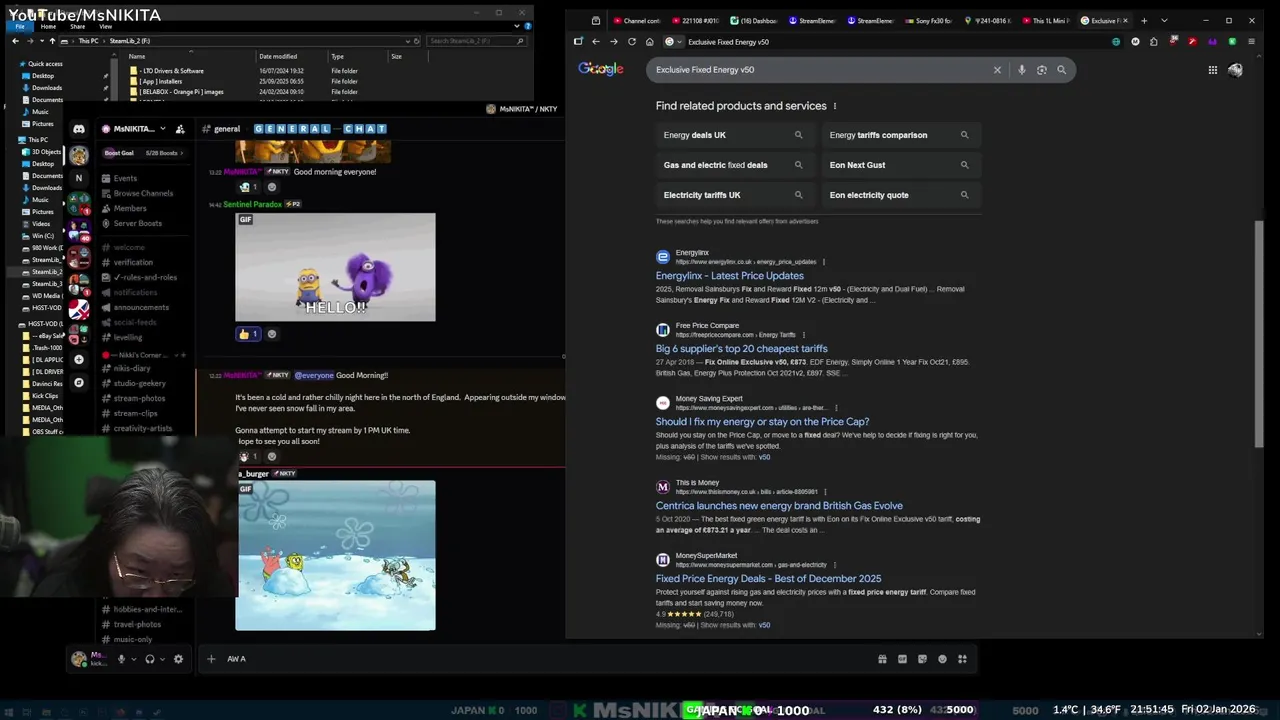Open the Google apps grid

(x=1212, y=70)
